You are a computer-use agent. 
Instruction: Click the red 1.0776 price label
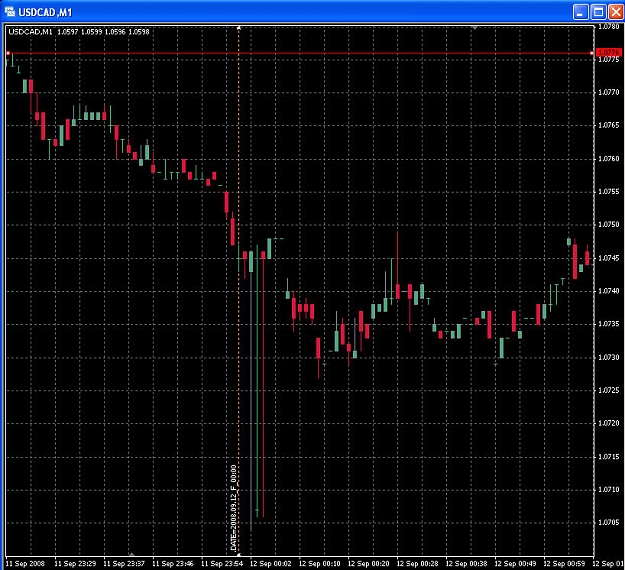click(x=608, y=52)
